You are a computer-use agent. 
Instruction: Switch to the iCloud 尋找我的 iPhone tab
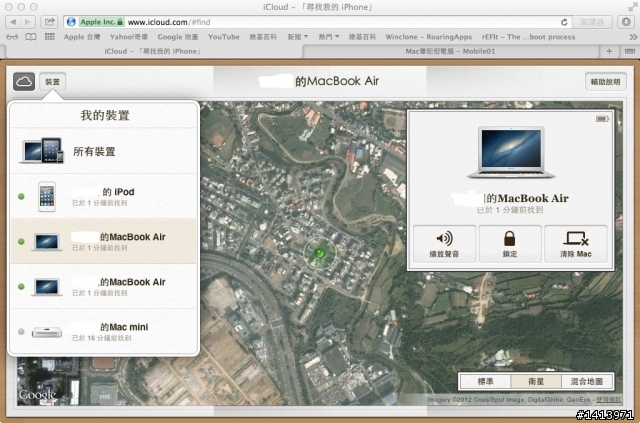[153, 51]
